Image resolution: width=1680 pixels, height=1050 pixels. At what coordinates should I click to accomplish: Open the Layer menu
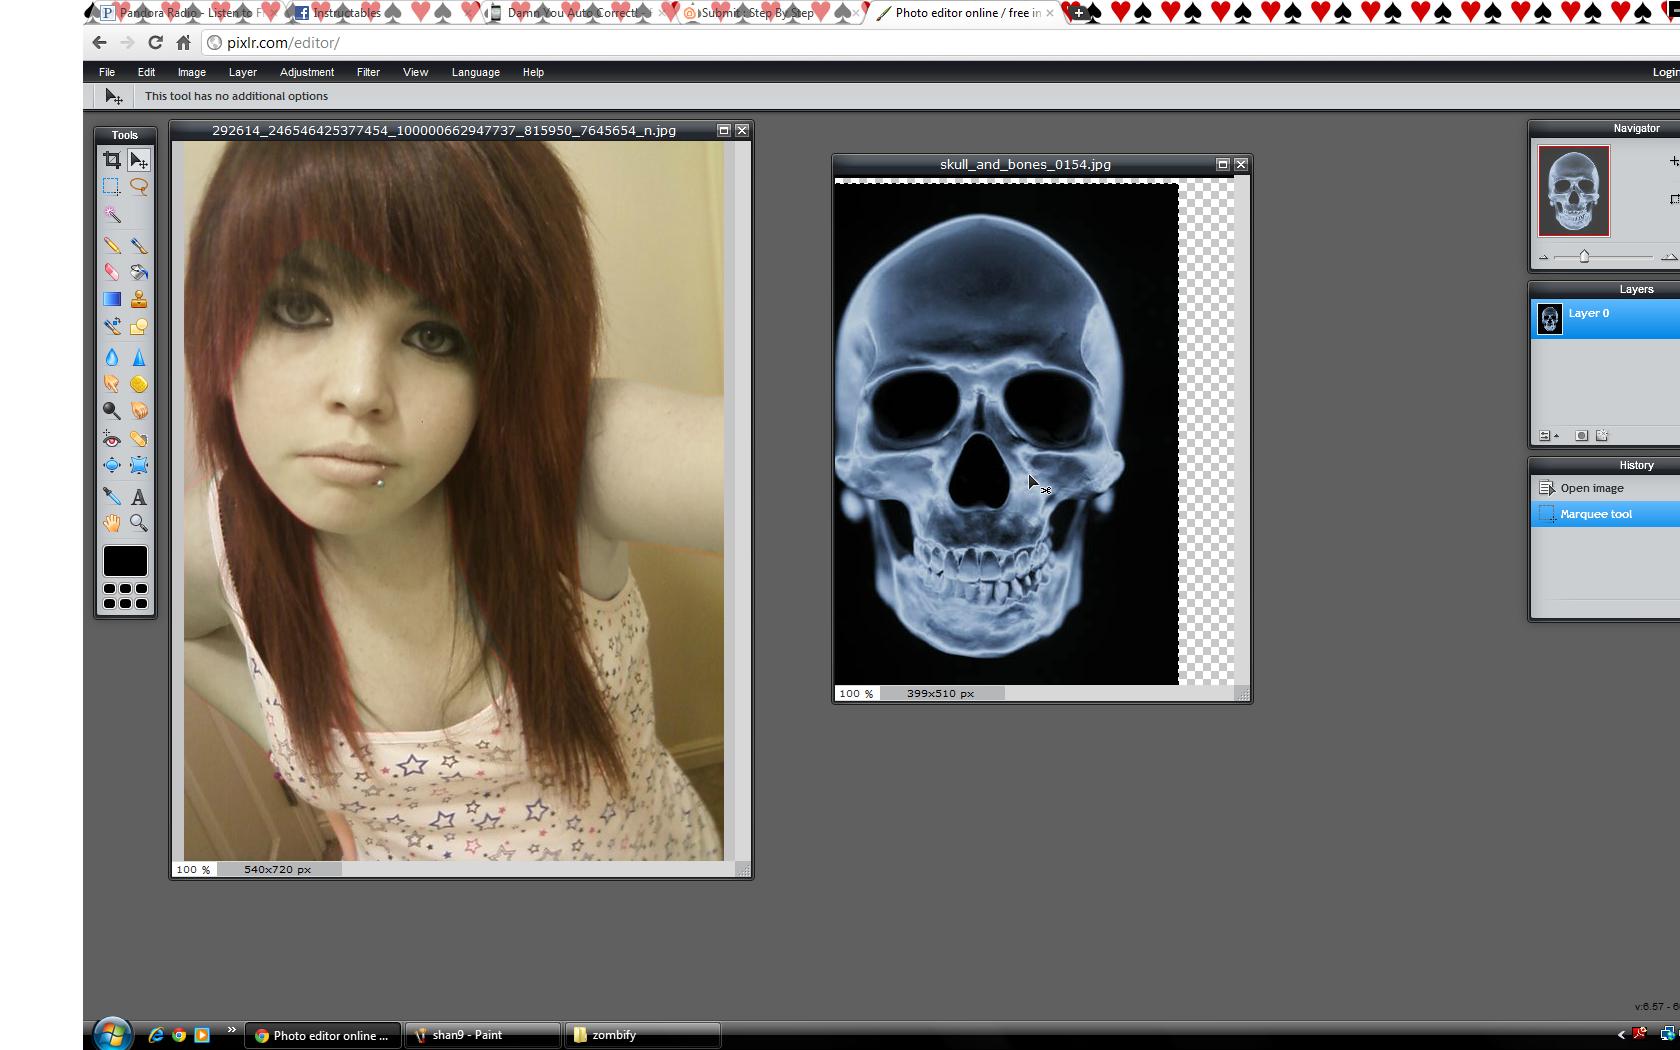pyautogui.click(x=243, y=72)
